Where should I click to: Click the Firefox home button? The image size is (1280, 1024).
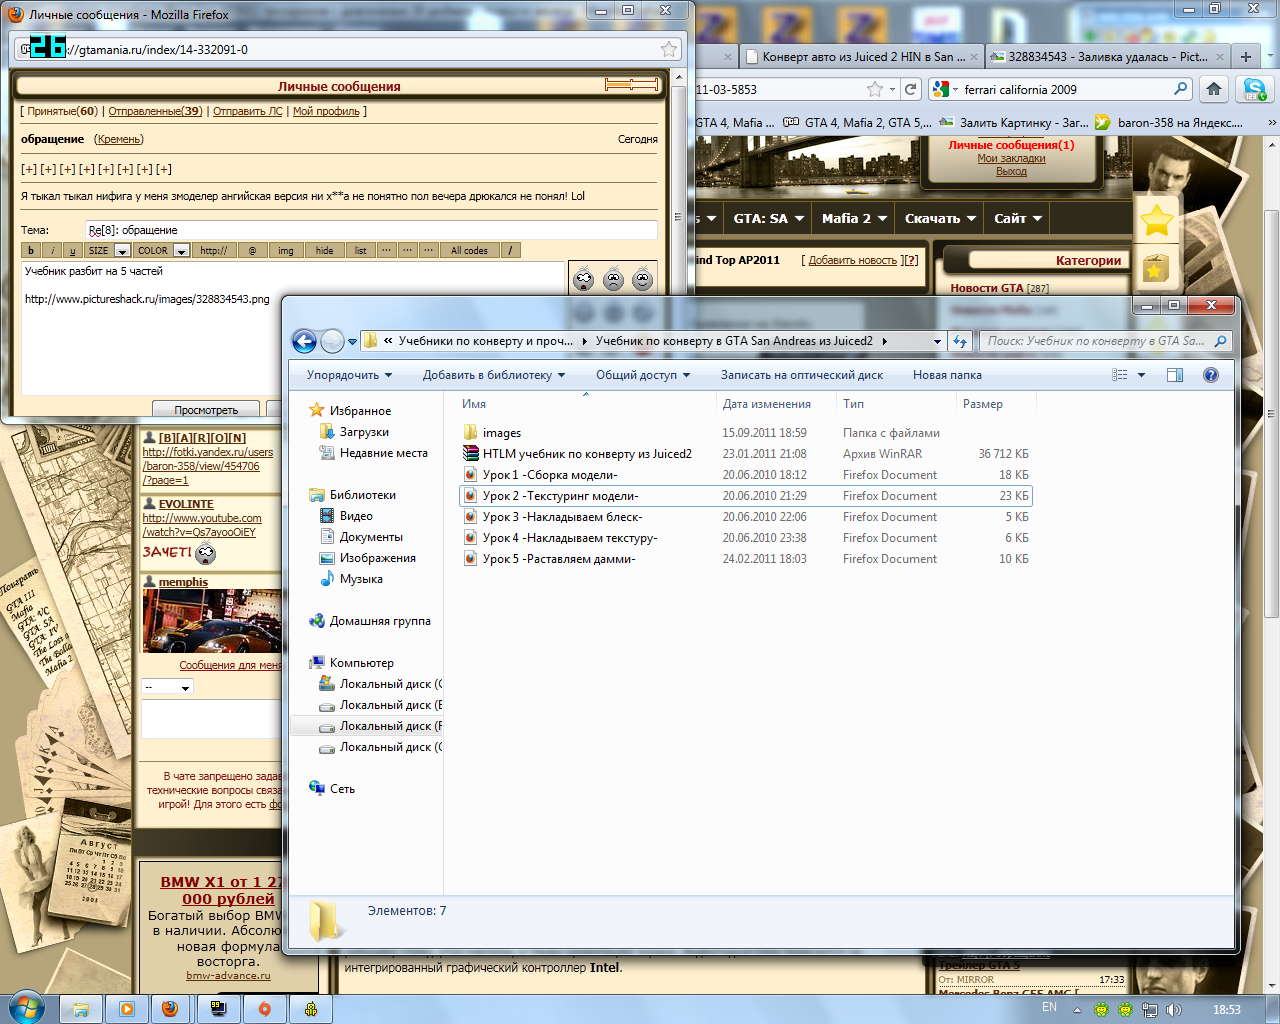[1214, 89]
